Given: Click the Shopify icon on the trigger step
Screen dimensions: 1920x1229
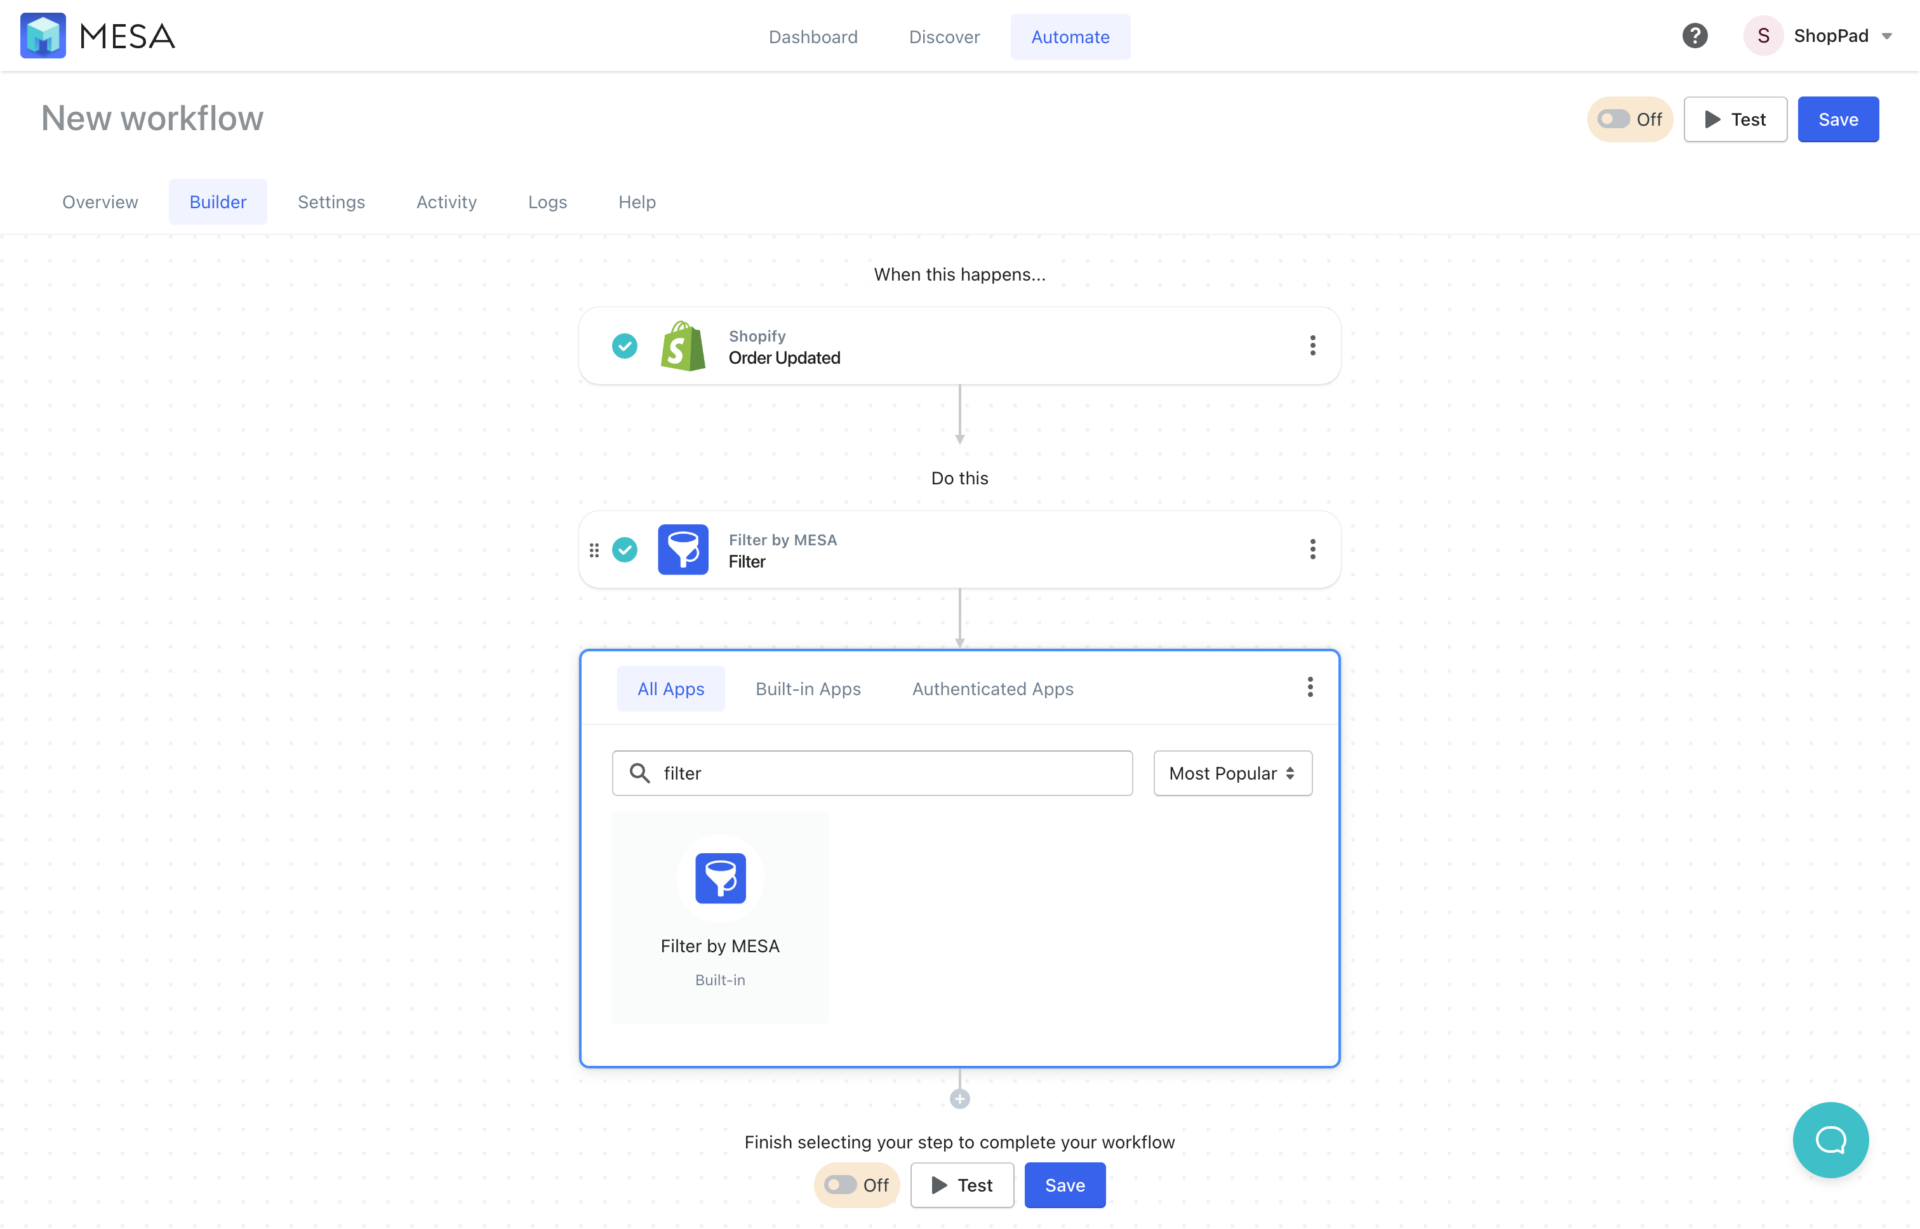Looking at the screenshot, I should 682,345.
